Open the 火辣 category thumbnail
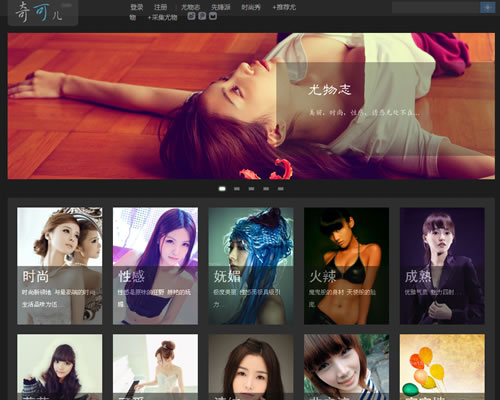Image resolution: width=500 pixels, height=400 pixels. (x=346, y=266)
